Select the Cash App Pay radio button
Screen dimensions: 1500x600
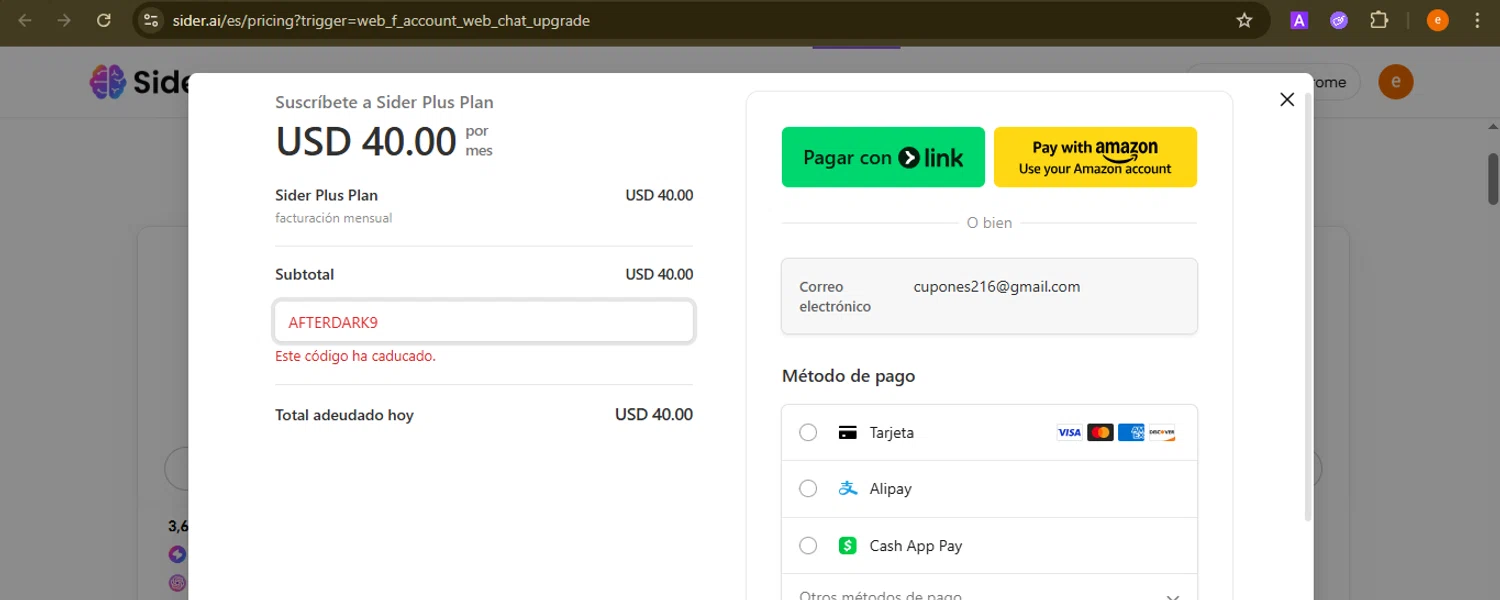pyautogui.click(x=808, y=546)
